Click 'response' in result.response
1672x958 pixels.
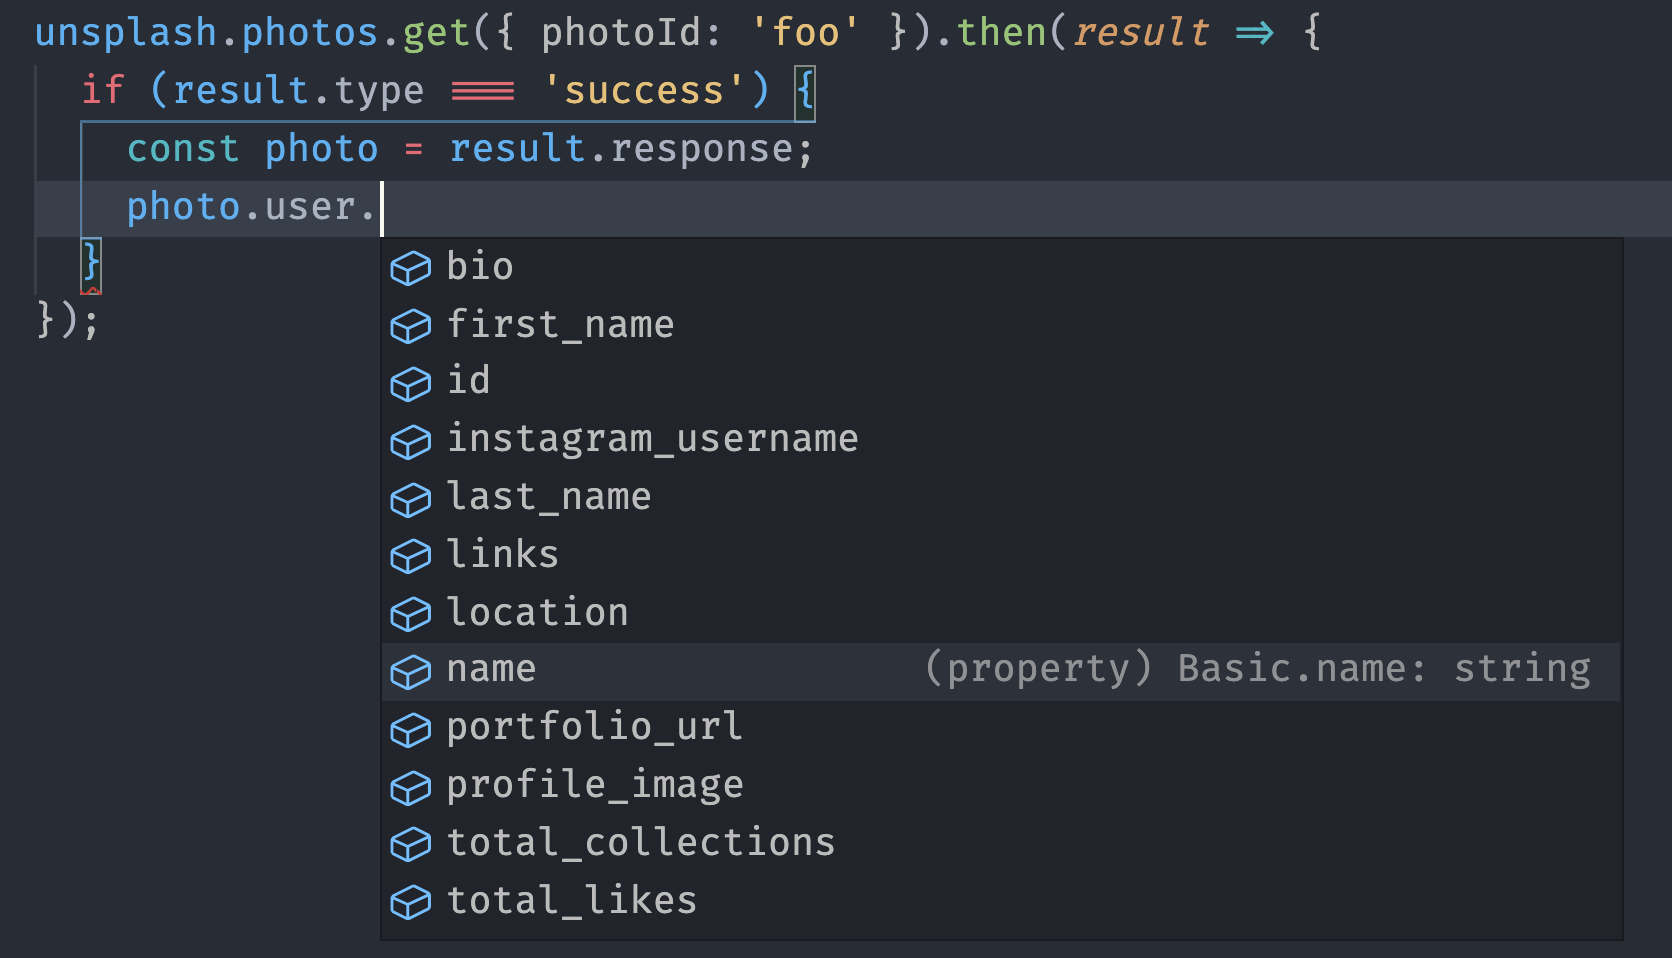[x=702, y=150]
